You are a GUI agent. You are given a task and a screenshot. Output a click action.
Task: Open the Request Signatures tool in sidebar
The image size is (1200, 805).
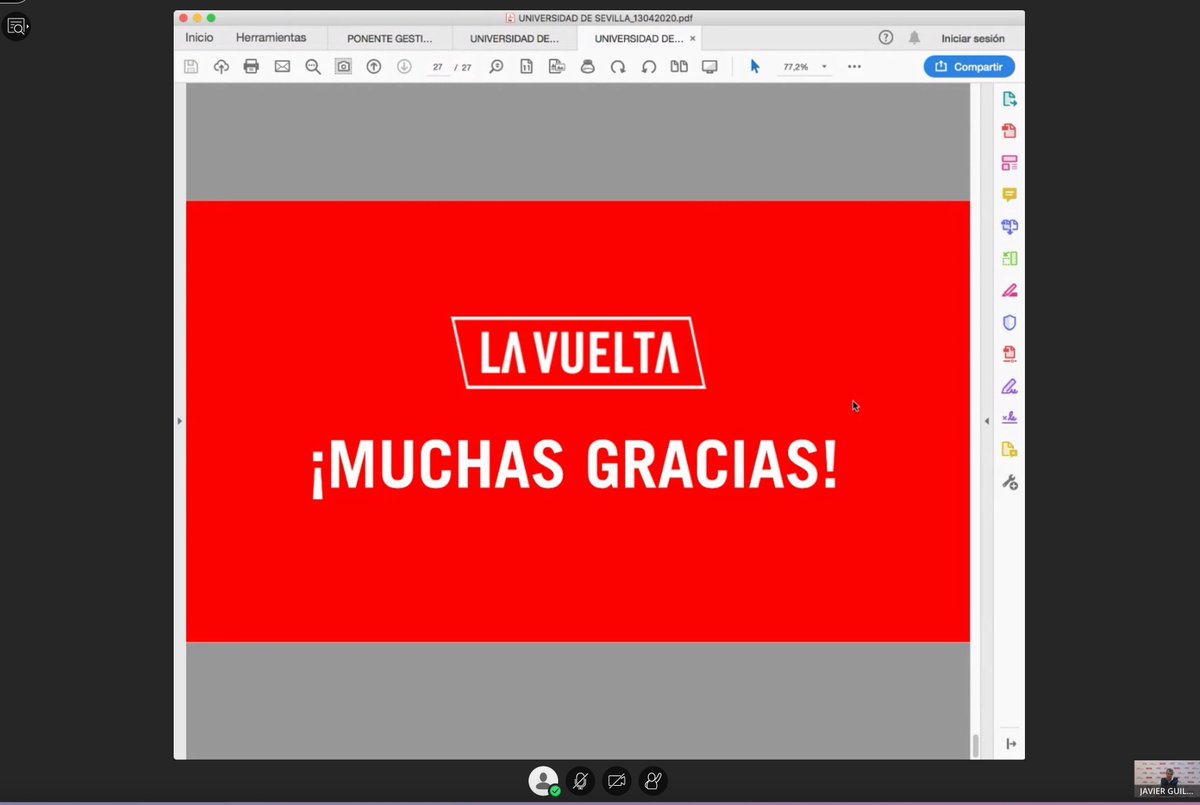click(x=1009, y=418)
